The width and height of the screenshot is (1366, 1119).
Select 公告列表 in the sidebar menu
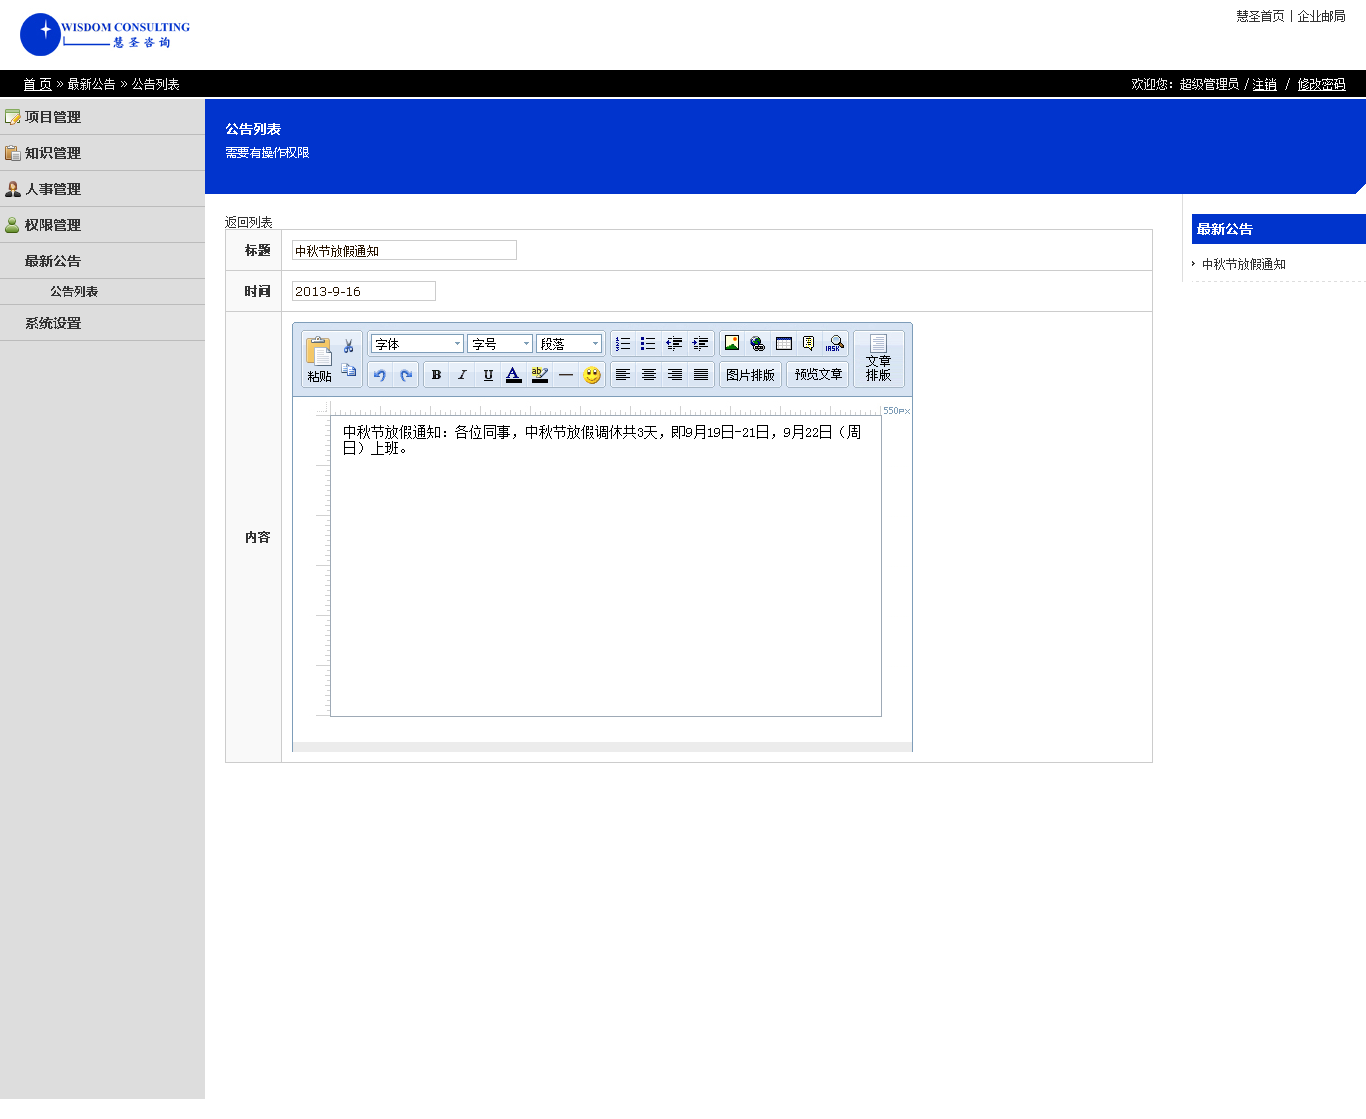pos(74,292)
